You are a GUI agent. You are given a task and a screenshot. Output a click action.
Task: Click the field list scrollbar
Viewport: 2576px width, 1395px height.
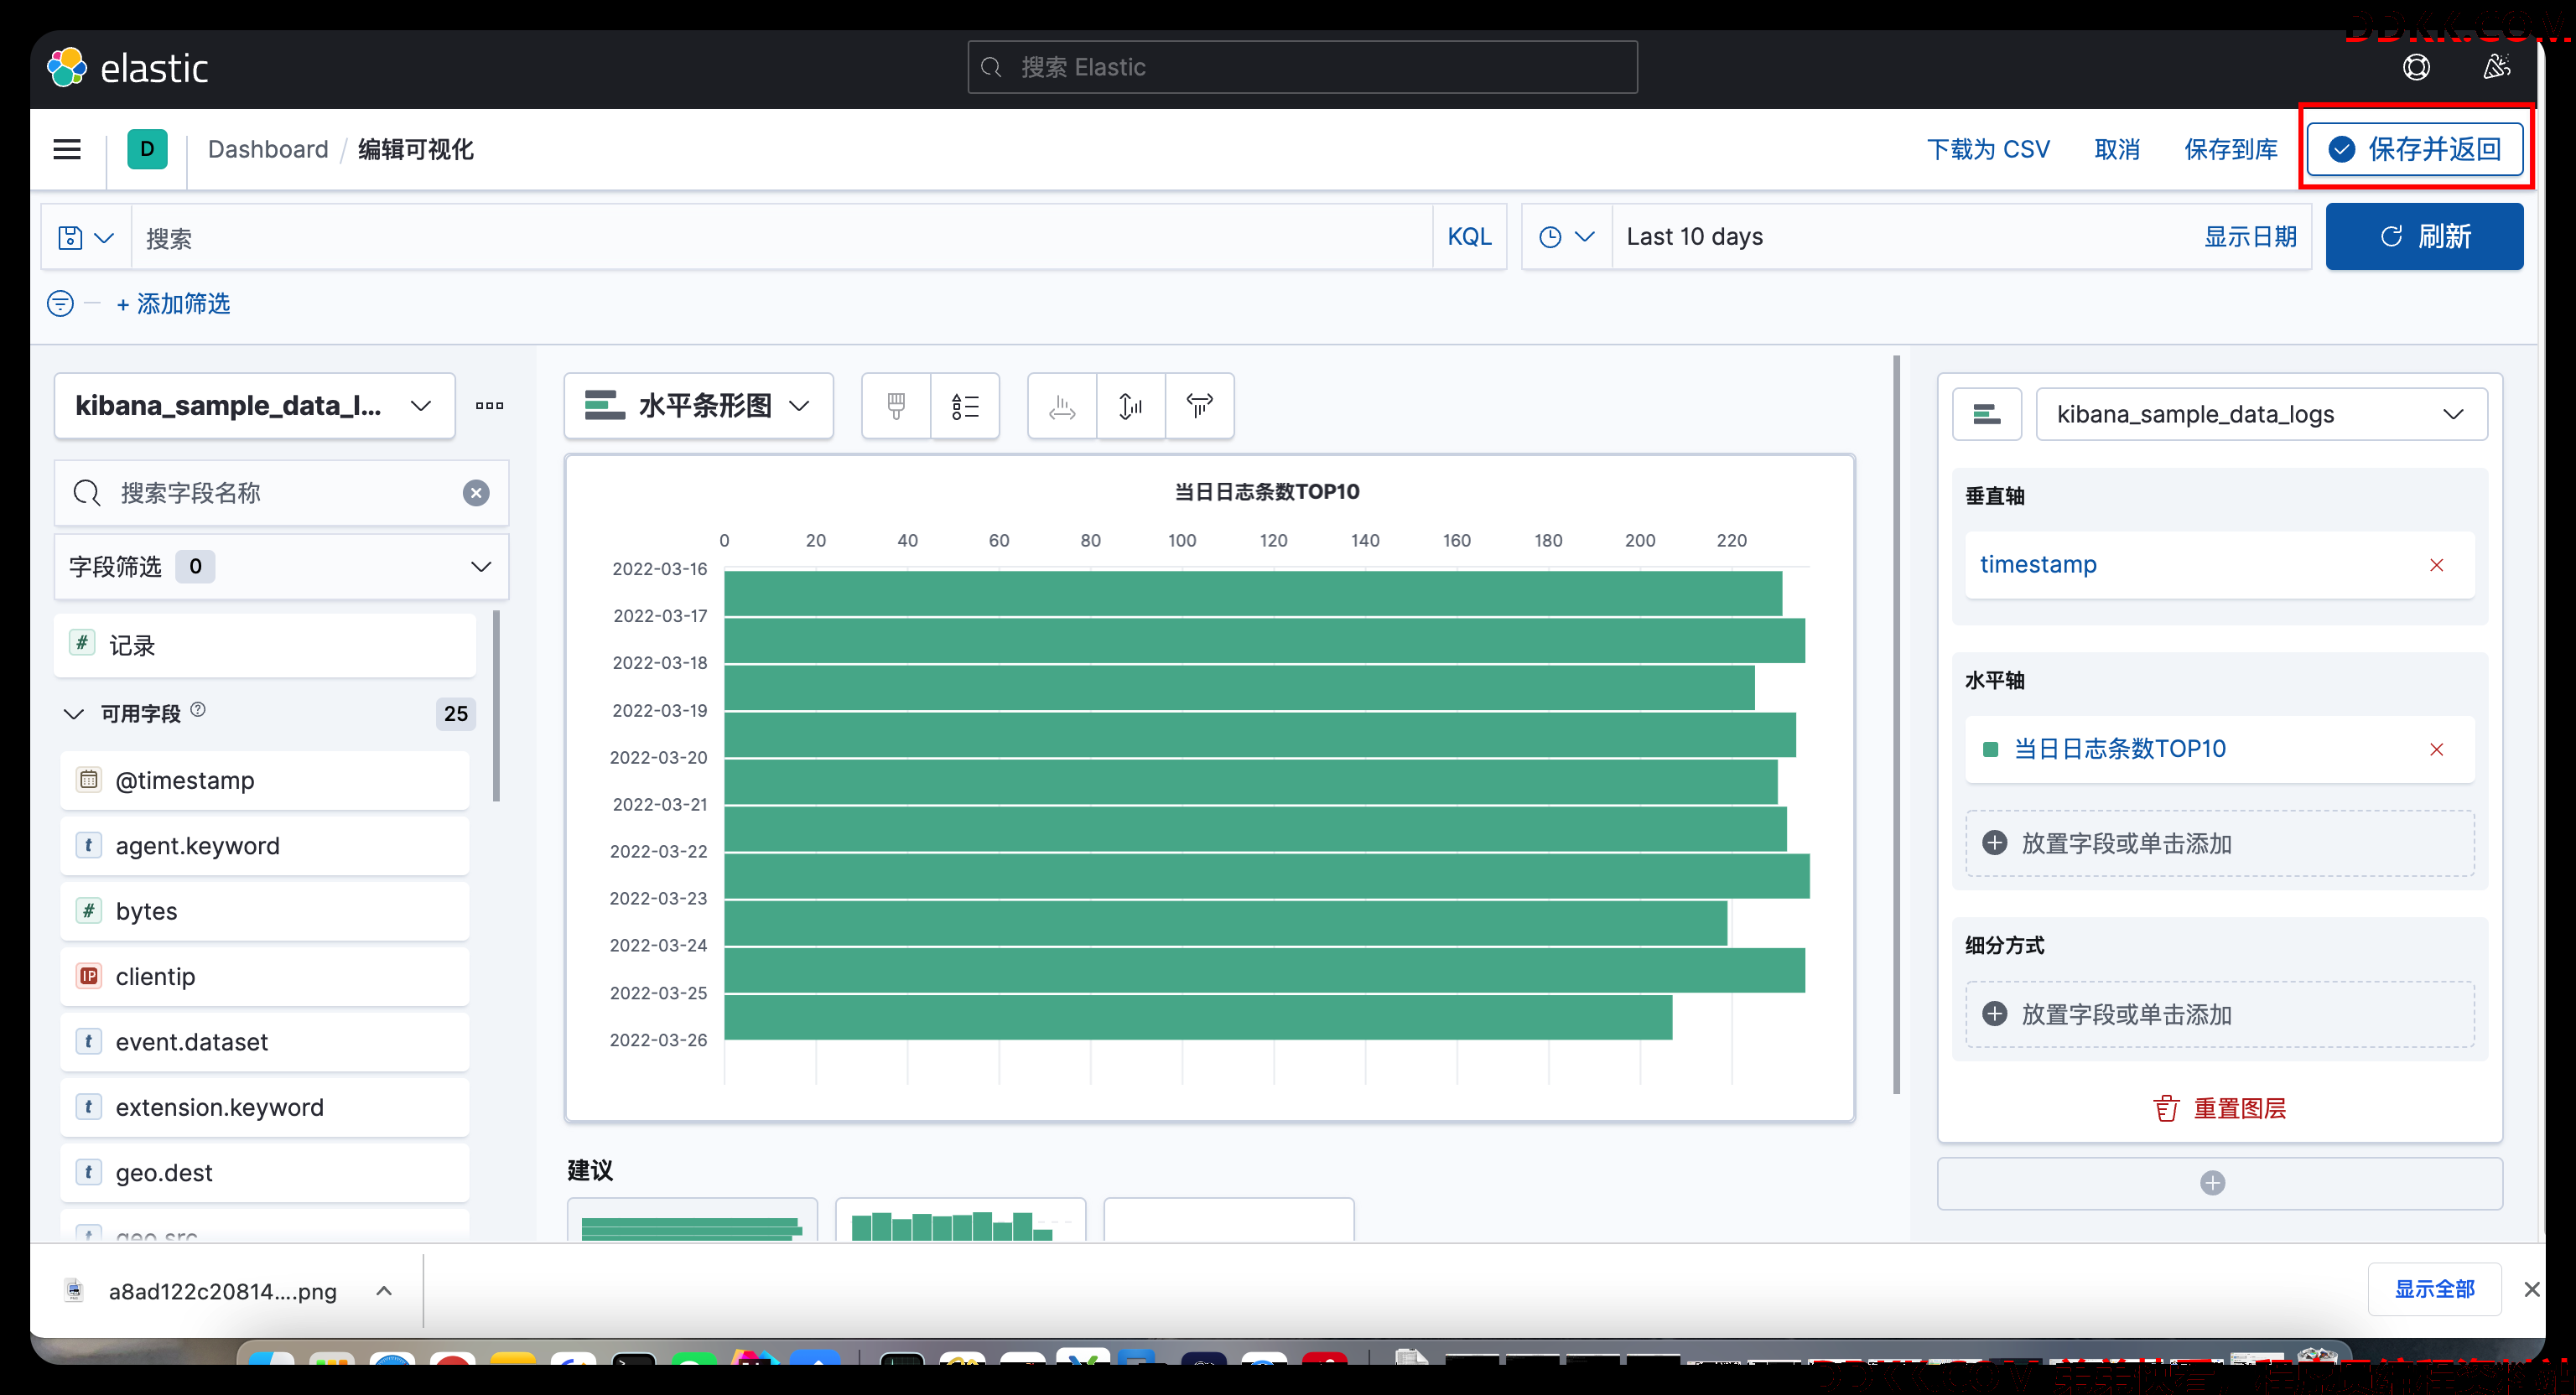(x=497, y=707)
